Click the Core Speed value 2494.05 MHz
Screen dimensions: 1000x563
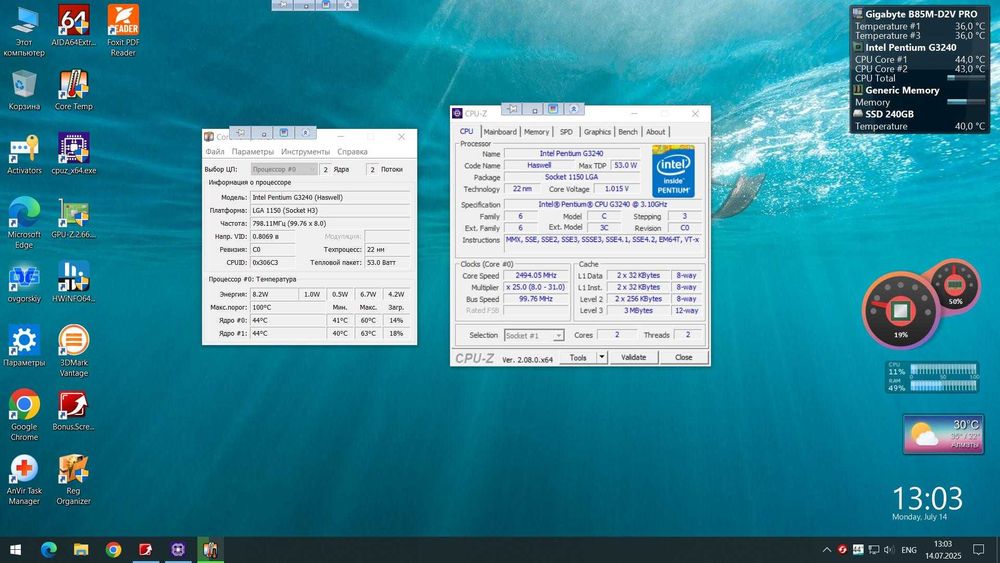pyautogui.click(x=536, y=275)
